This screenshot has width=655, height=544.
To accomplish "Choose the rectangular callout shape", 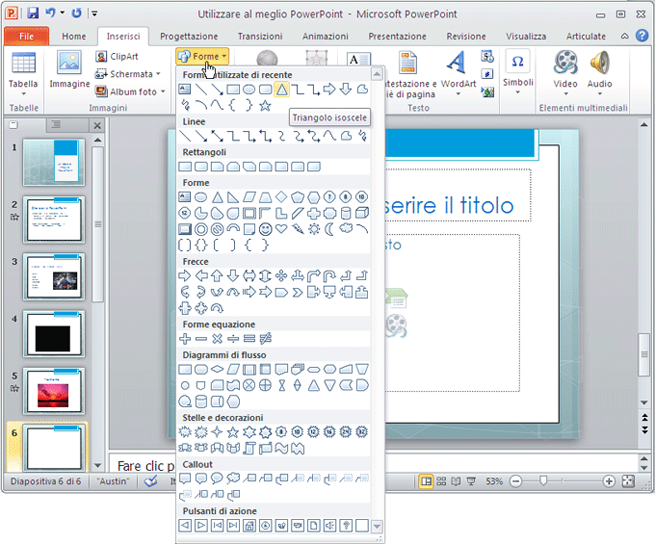I will (x=185, y=478).
